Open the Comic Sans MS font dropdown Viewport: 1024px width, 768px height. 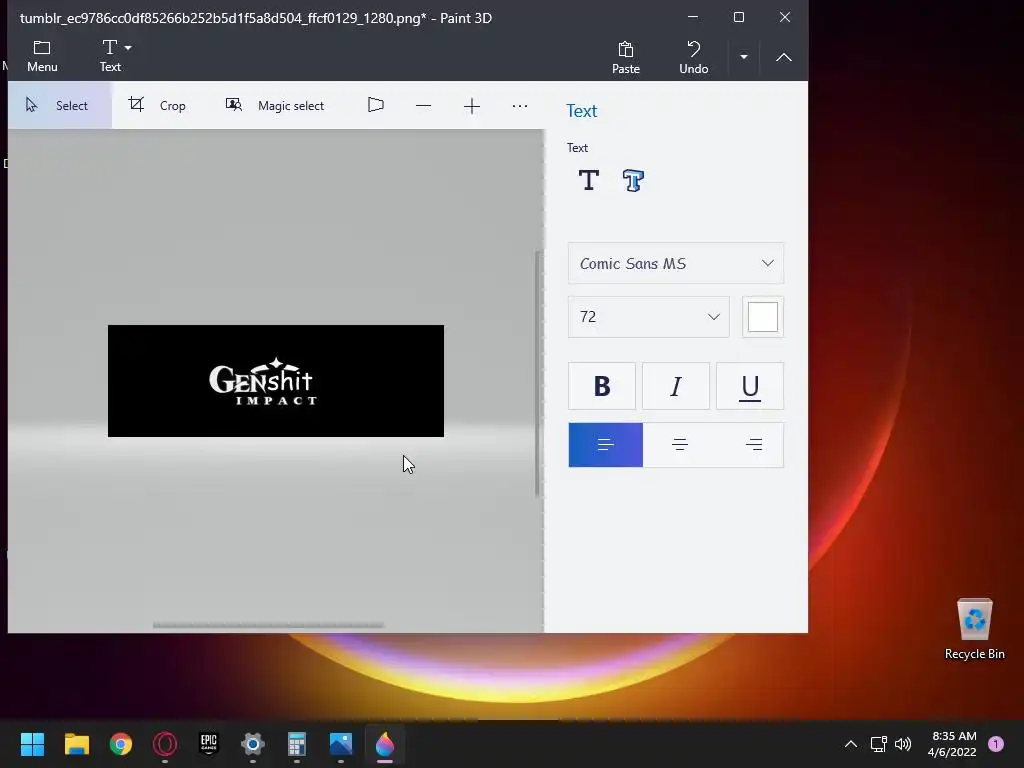[x=676, y=263]
